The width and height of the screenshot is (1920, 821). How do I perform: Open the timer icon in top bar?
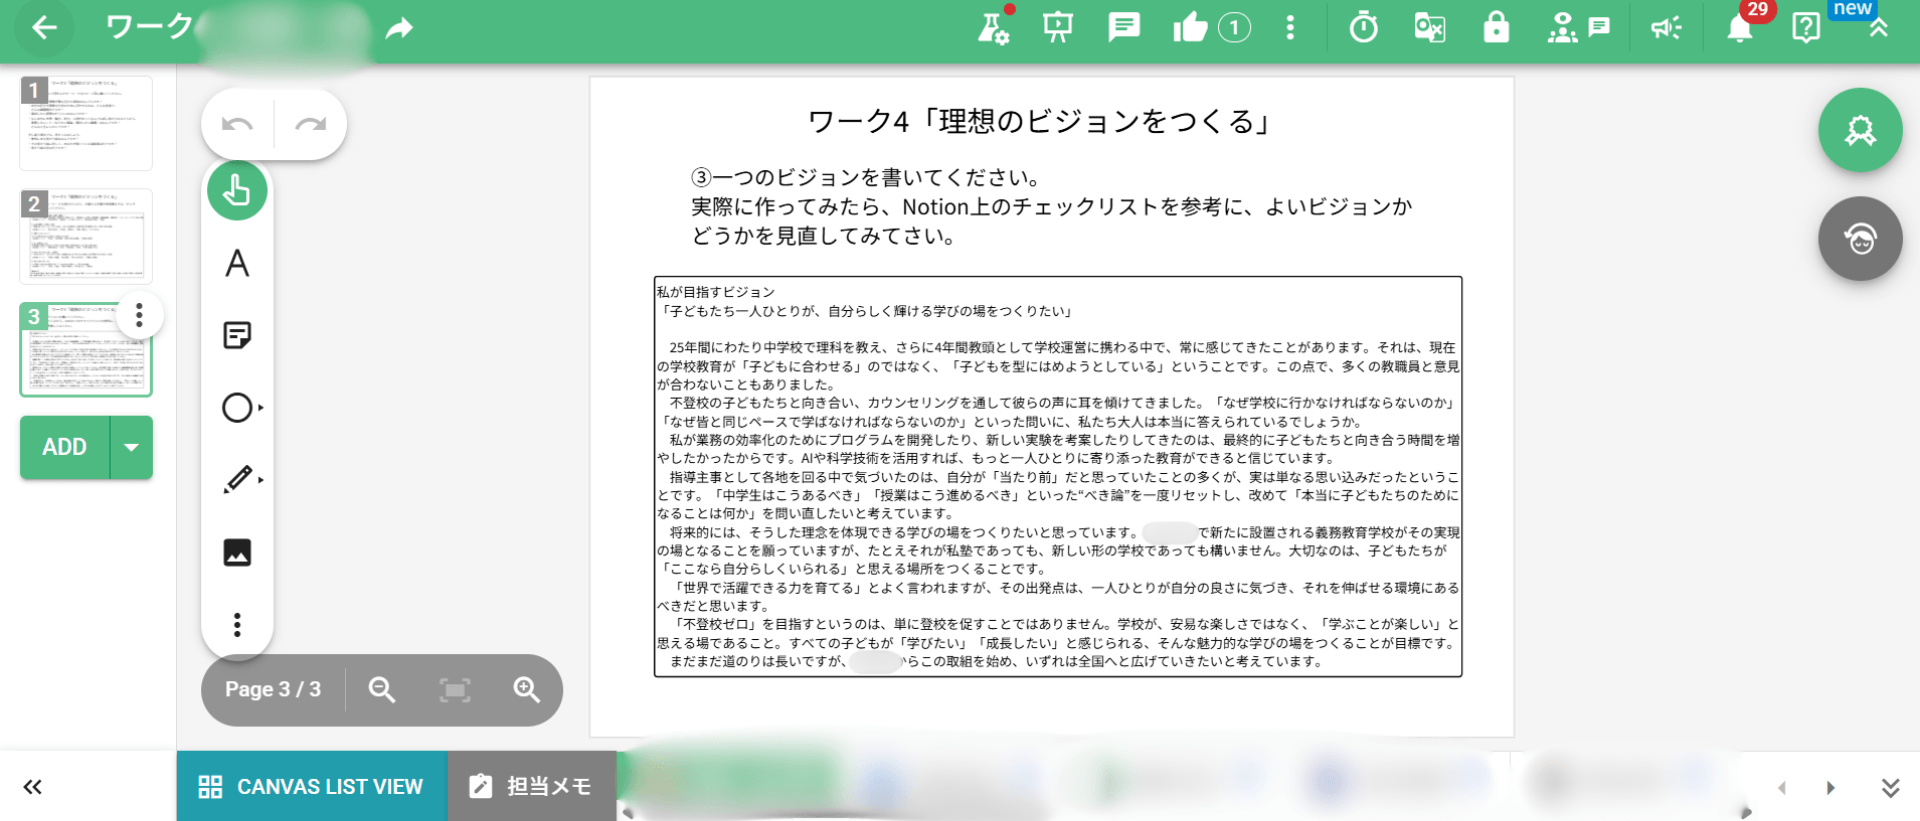tap(1363, 28)
